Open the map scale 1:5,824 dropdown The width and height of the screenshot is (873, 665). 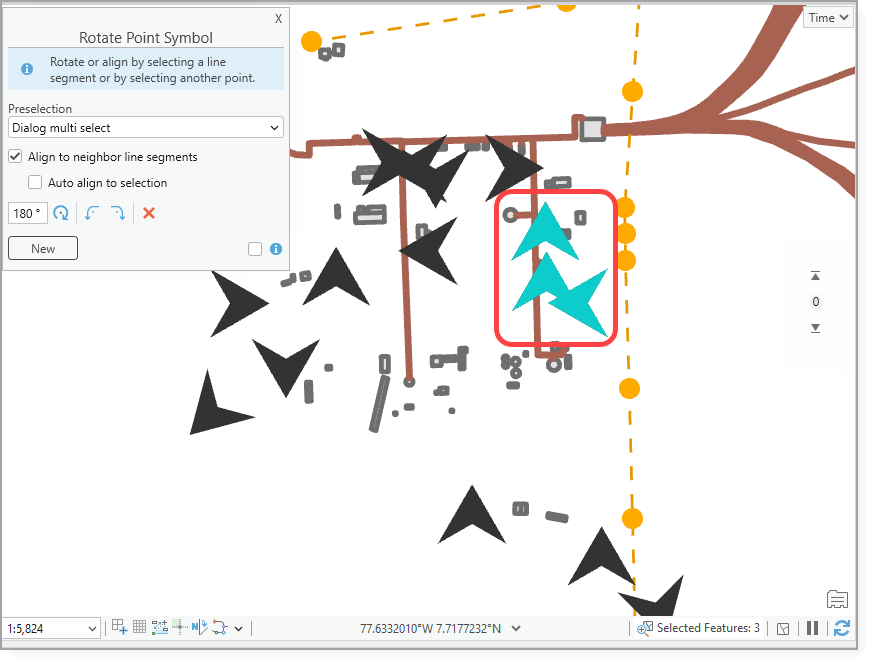(x=50, y=628)
